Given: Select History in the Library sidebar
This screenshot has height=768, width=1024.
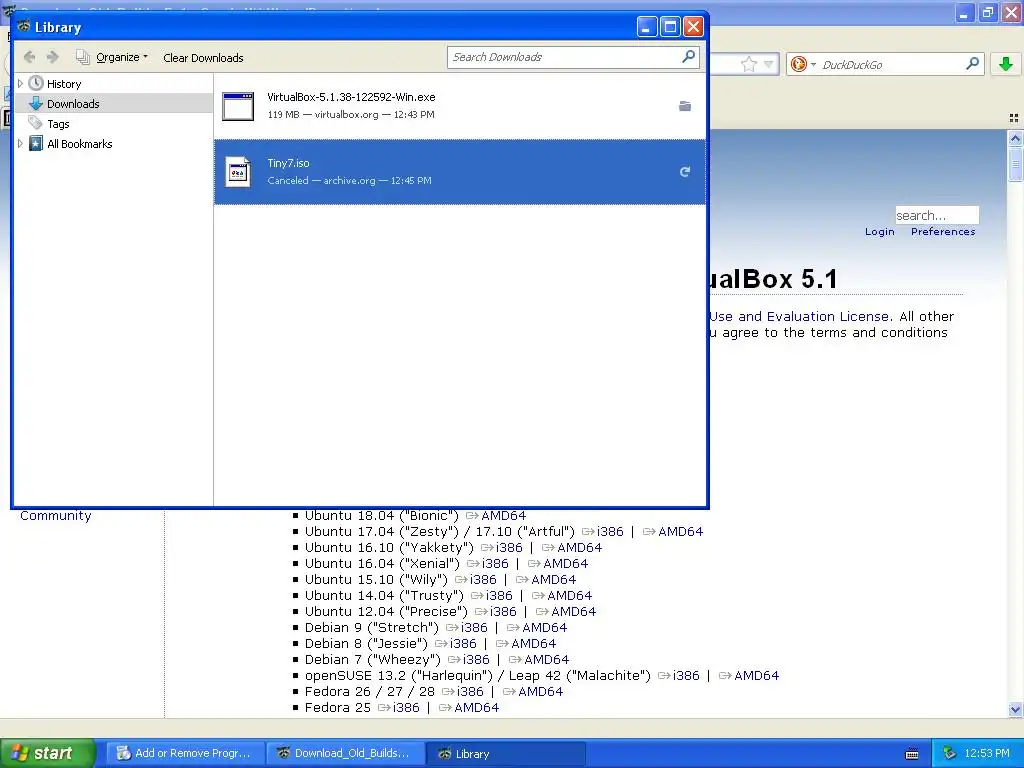Looking at the screenshot, I should click(x=63, y=84).
